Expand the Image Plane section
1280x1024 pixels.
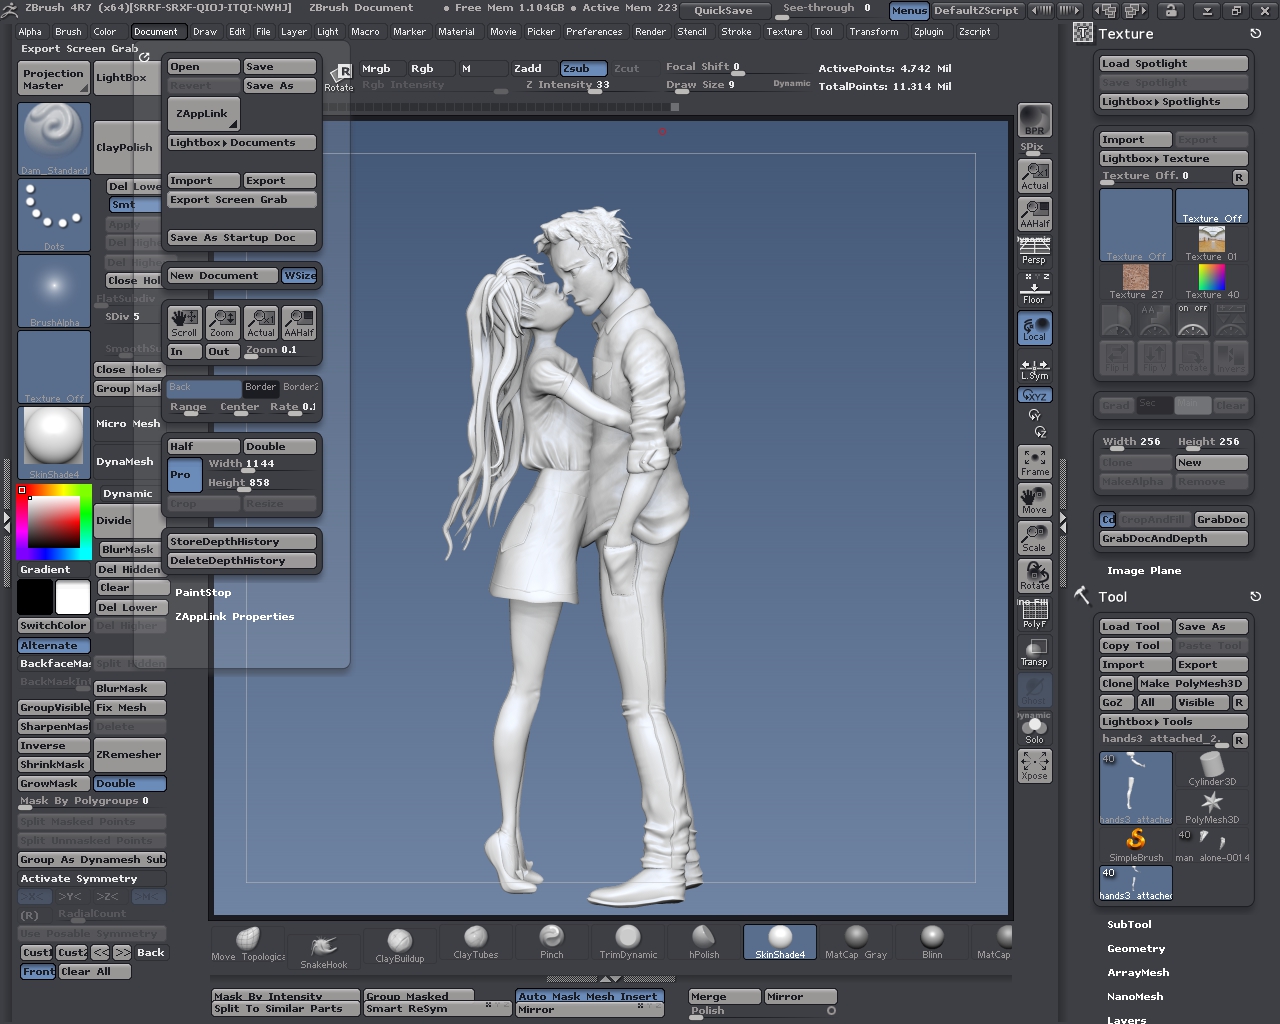[1144, 570]
